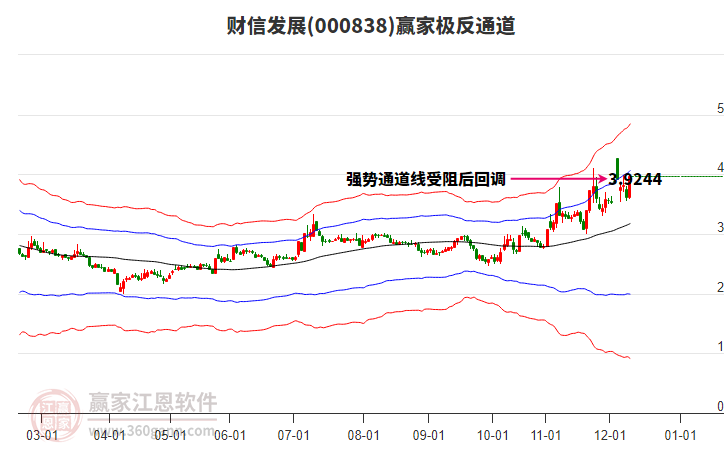
Task: Click the tall green candlestick at the December peak
Action: coord(617,169)
